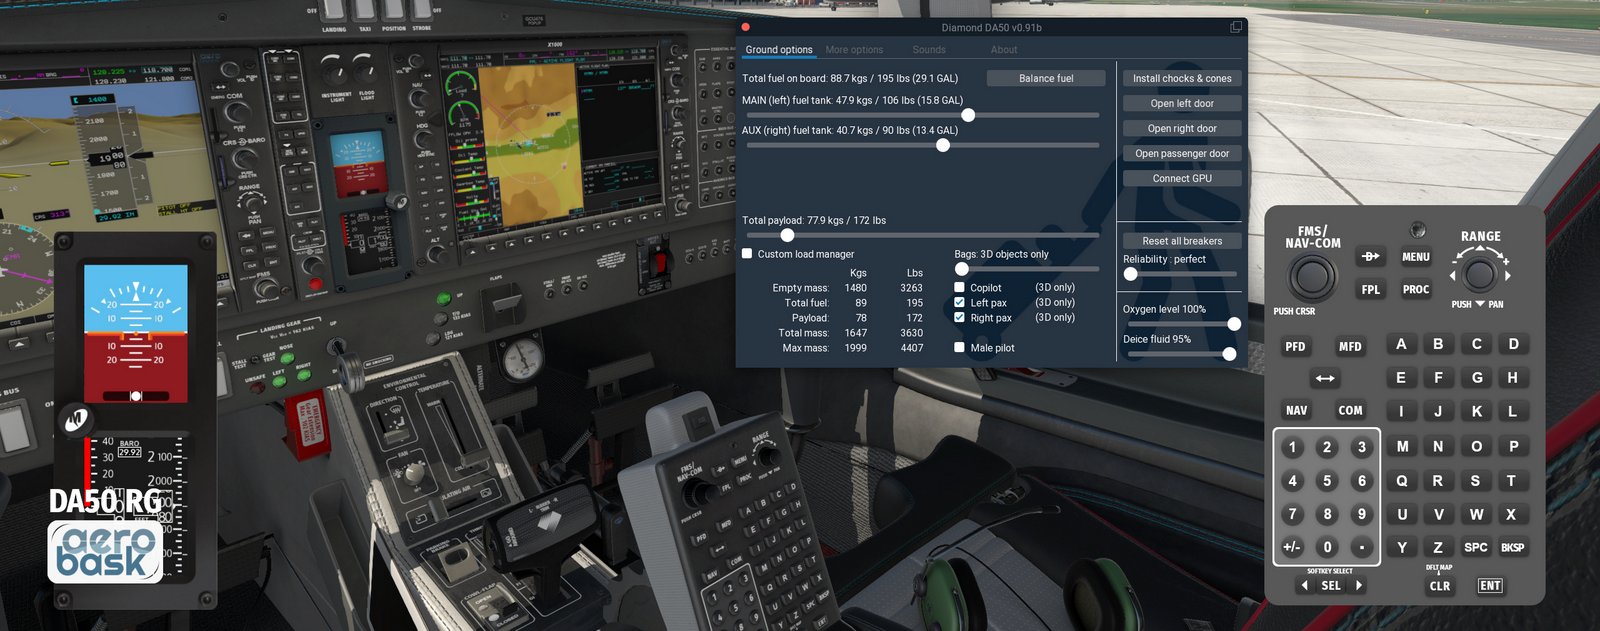Click the RANGE joystick knob
This screenshot has height=631, width=1600.
pos(1479,274)
